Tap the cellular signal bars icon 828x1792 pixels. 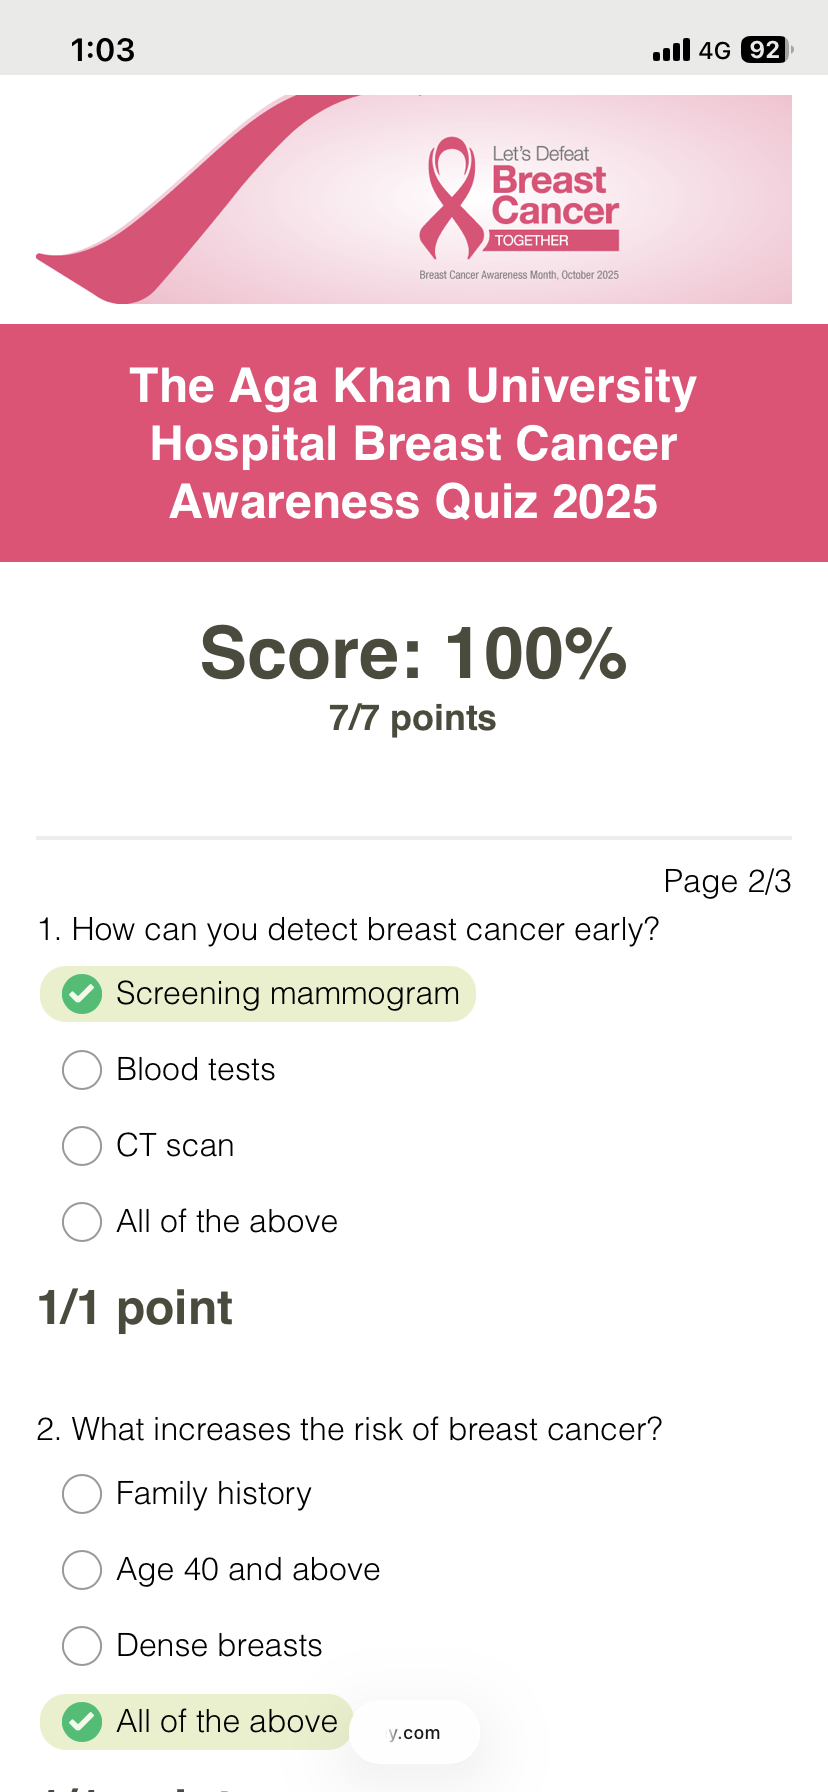coord(671,50)
